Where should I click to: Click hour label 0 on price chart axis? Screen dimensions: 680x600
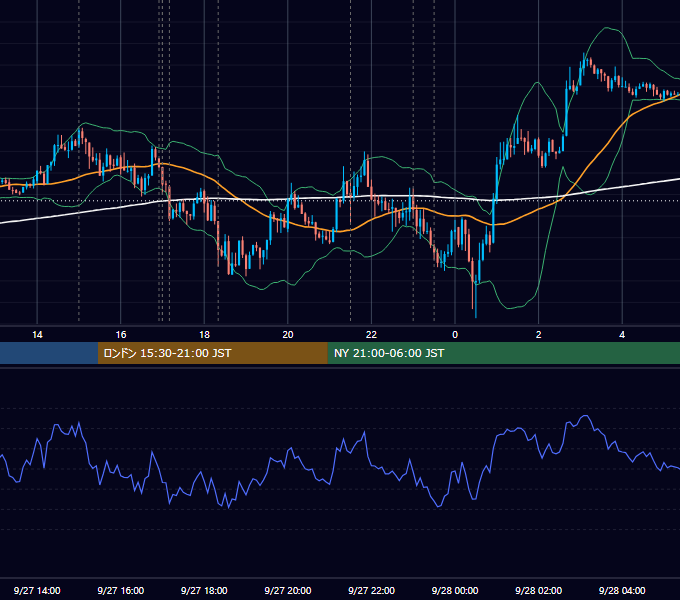pos(455,335)
